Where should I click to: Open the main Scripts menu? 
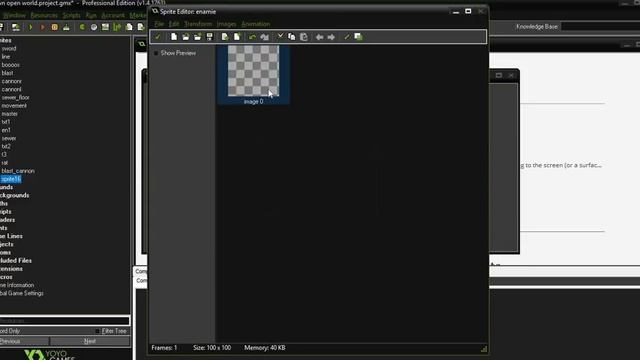click(x=71, y=15)
